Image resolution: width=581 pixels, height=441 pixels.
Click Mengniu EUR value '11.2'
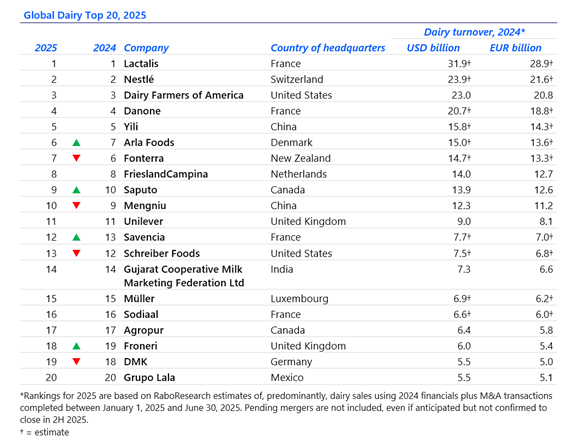coord(543,206)
